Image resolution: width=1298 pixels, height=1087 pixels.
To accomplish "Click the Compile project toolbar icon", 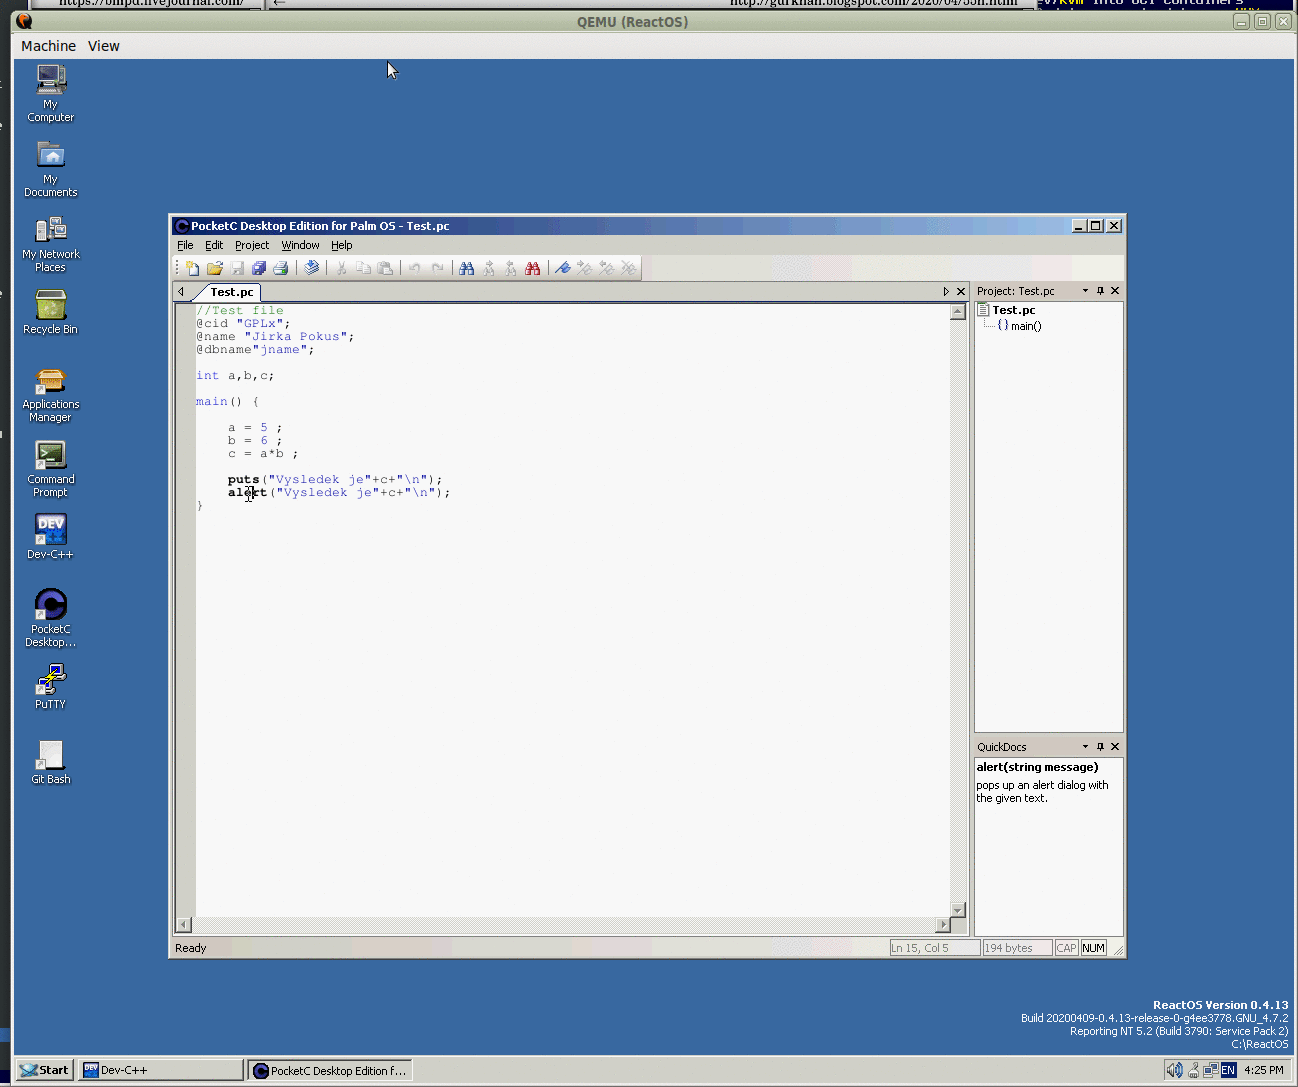I will point(312,268).
